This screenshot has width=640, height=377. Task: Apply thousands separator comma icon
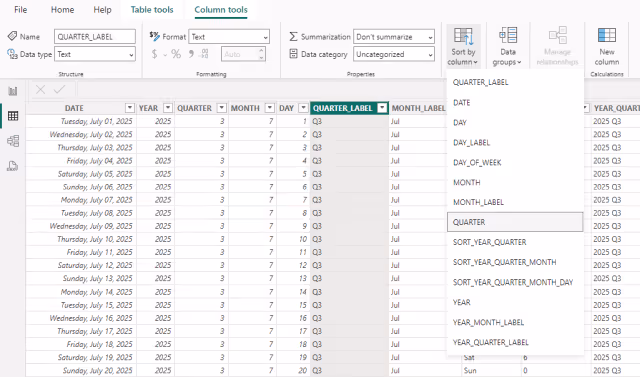[x=191, y=54]
